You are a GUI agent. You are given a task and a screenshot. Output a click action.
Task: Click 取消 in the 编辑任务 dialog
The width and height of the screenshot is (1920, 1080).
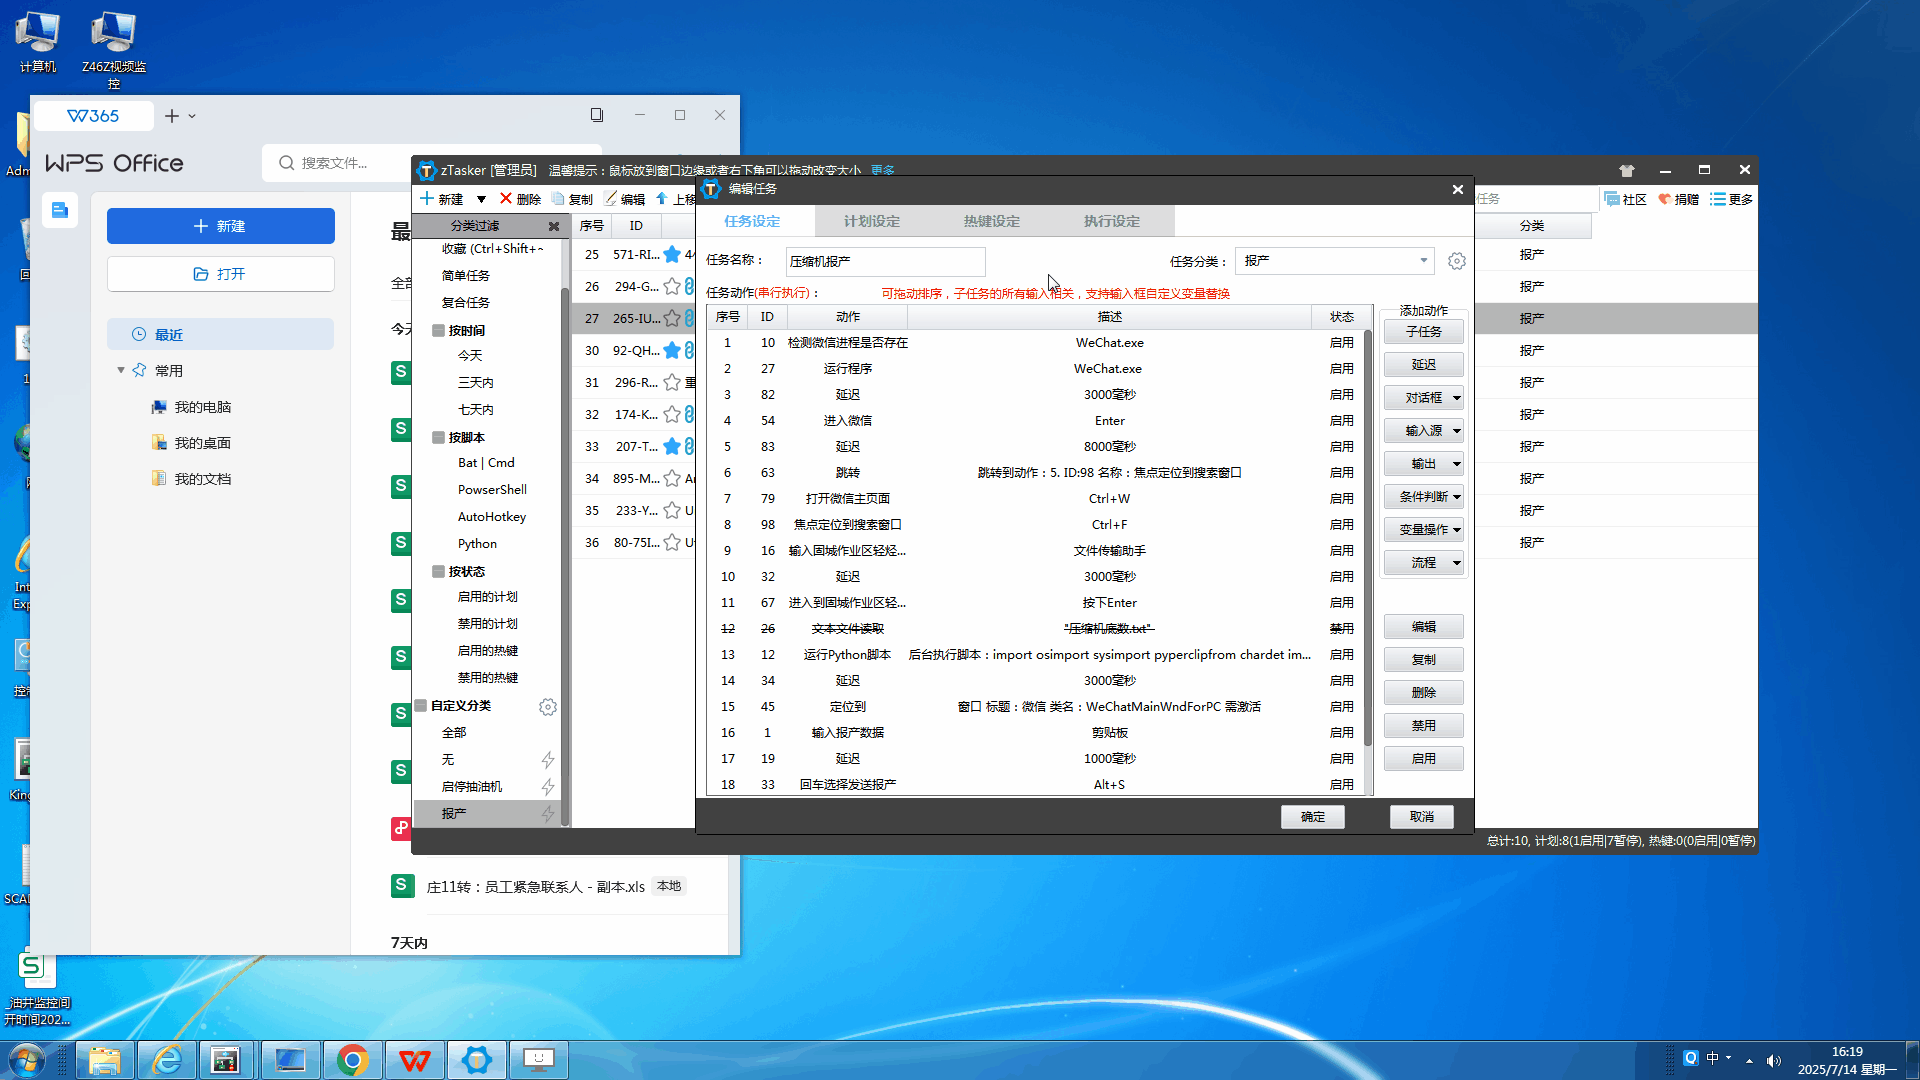(1422, 817)
